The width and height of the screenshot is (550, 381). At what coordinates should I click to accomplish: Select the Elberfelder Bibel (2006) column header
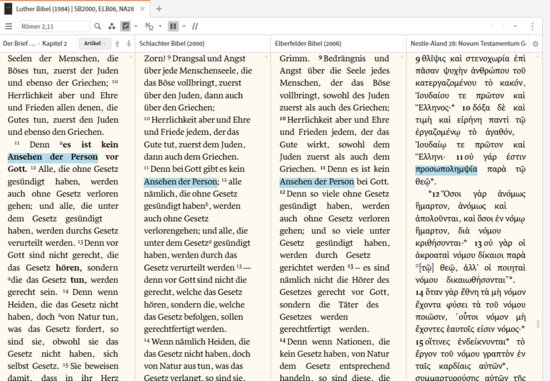click(x=308, y=44)
